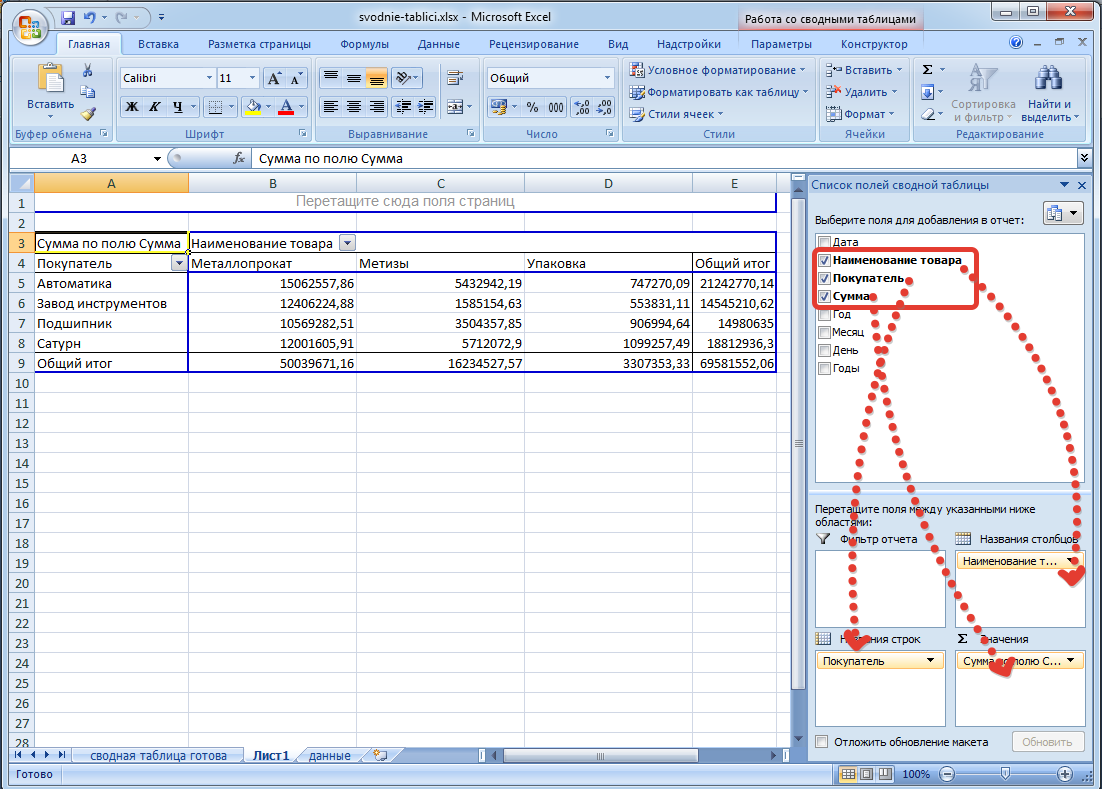Apply thousands separator (000) format

tap(556, 107)
